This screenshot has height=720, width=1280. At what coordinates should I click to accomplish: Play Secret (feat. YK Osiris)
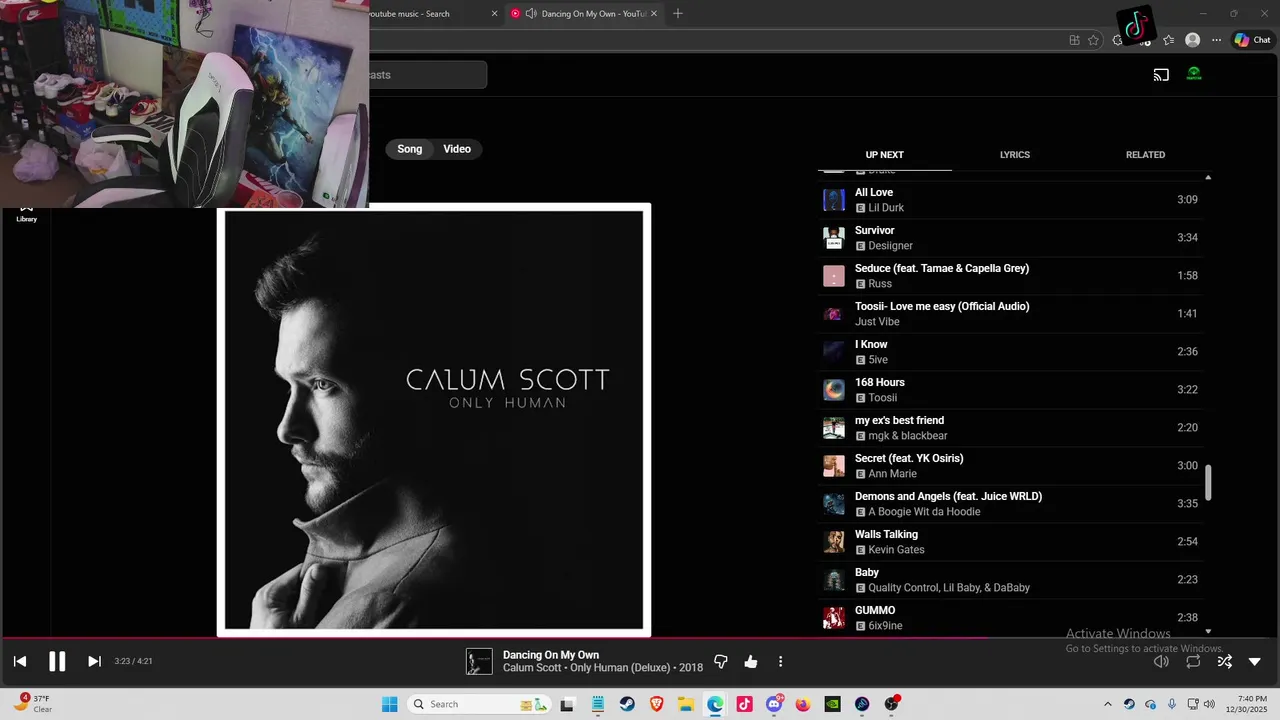(x=1010, y=466)
